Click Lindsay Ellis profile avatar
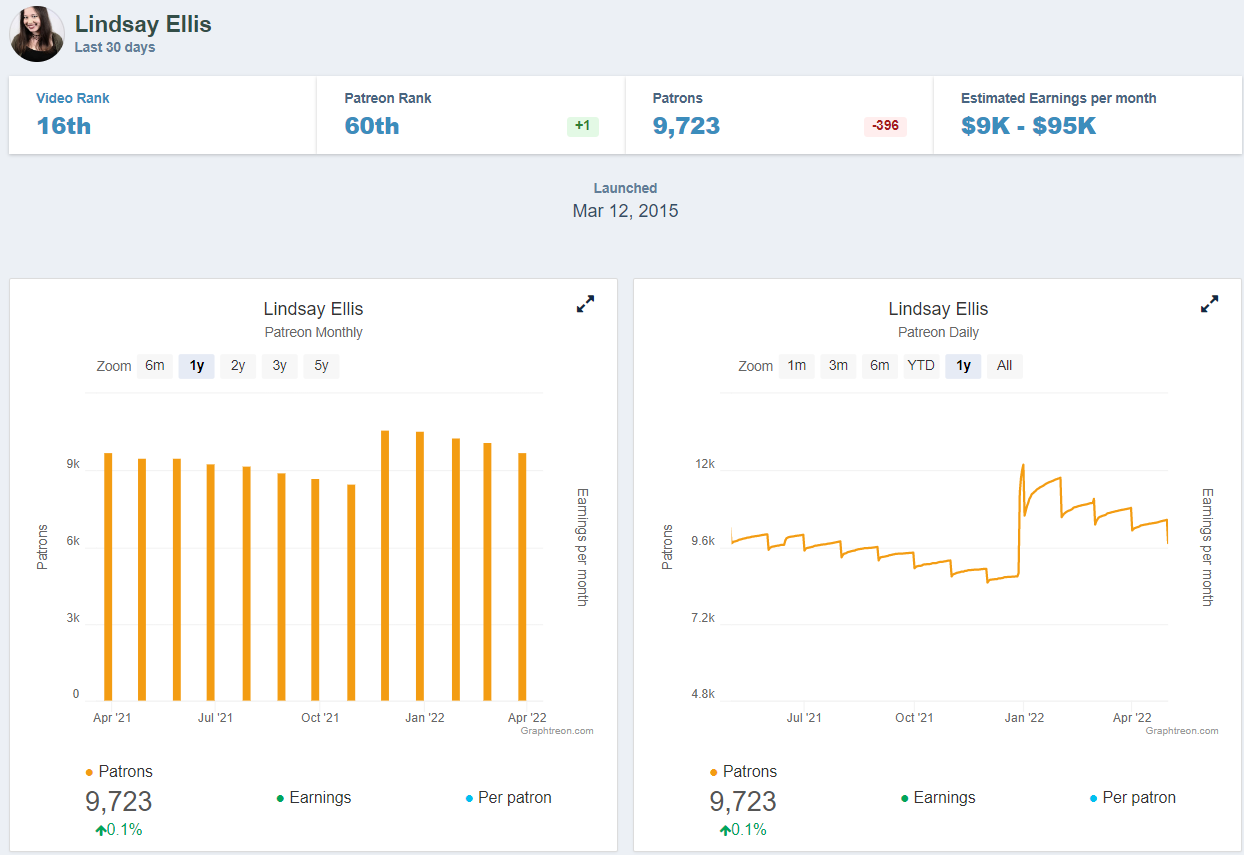1244x855 pixels. tap(37, 33)
